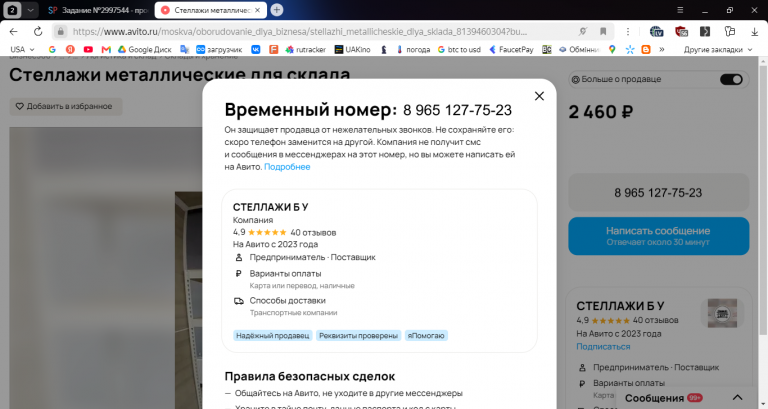Screen dimensions: 768x409
Task: Open the UAKino bookmark
Action: point(352,49)
